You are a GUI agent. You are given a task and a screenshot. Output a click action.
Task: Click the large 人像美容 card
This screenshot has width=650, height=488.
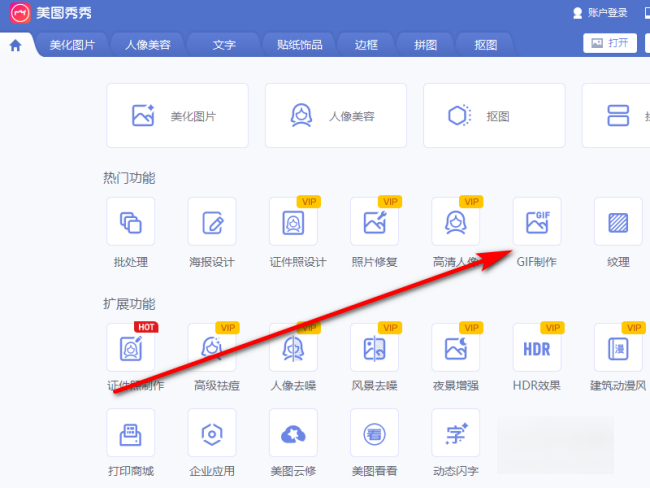click(335, 116)
